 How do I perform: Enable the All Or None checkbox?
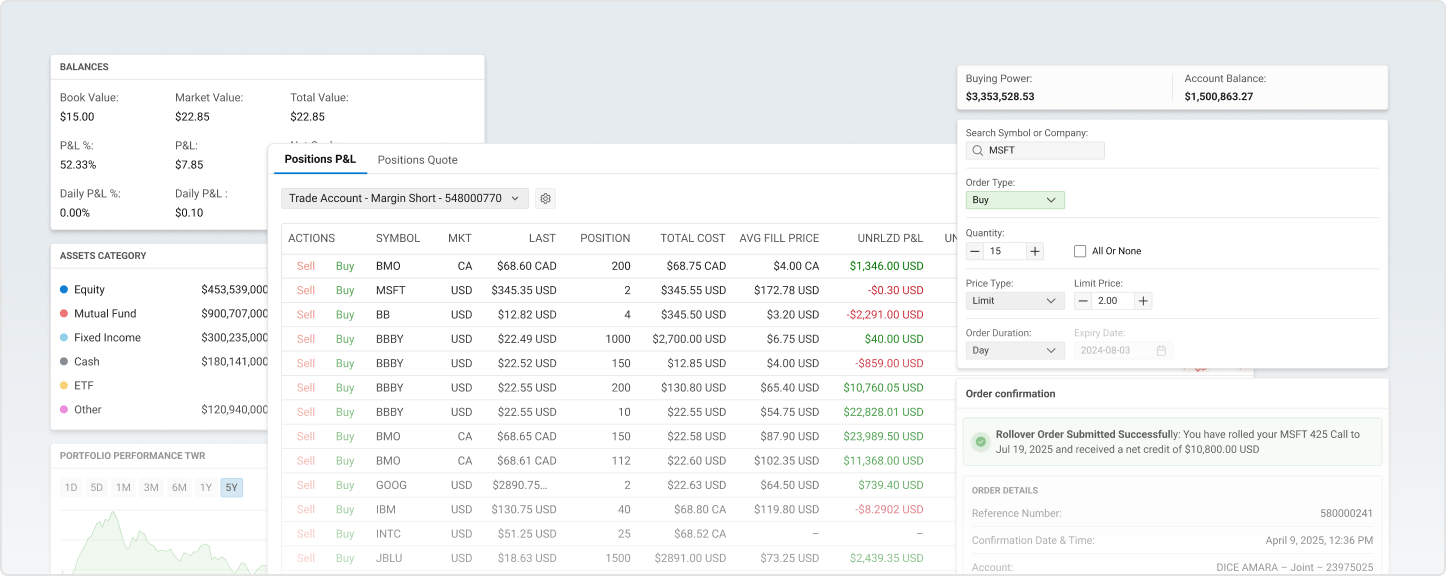pos(1080,251)
